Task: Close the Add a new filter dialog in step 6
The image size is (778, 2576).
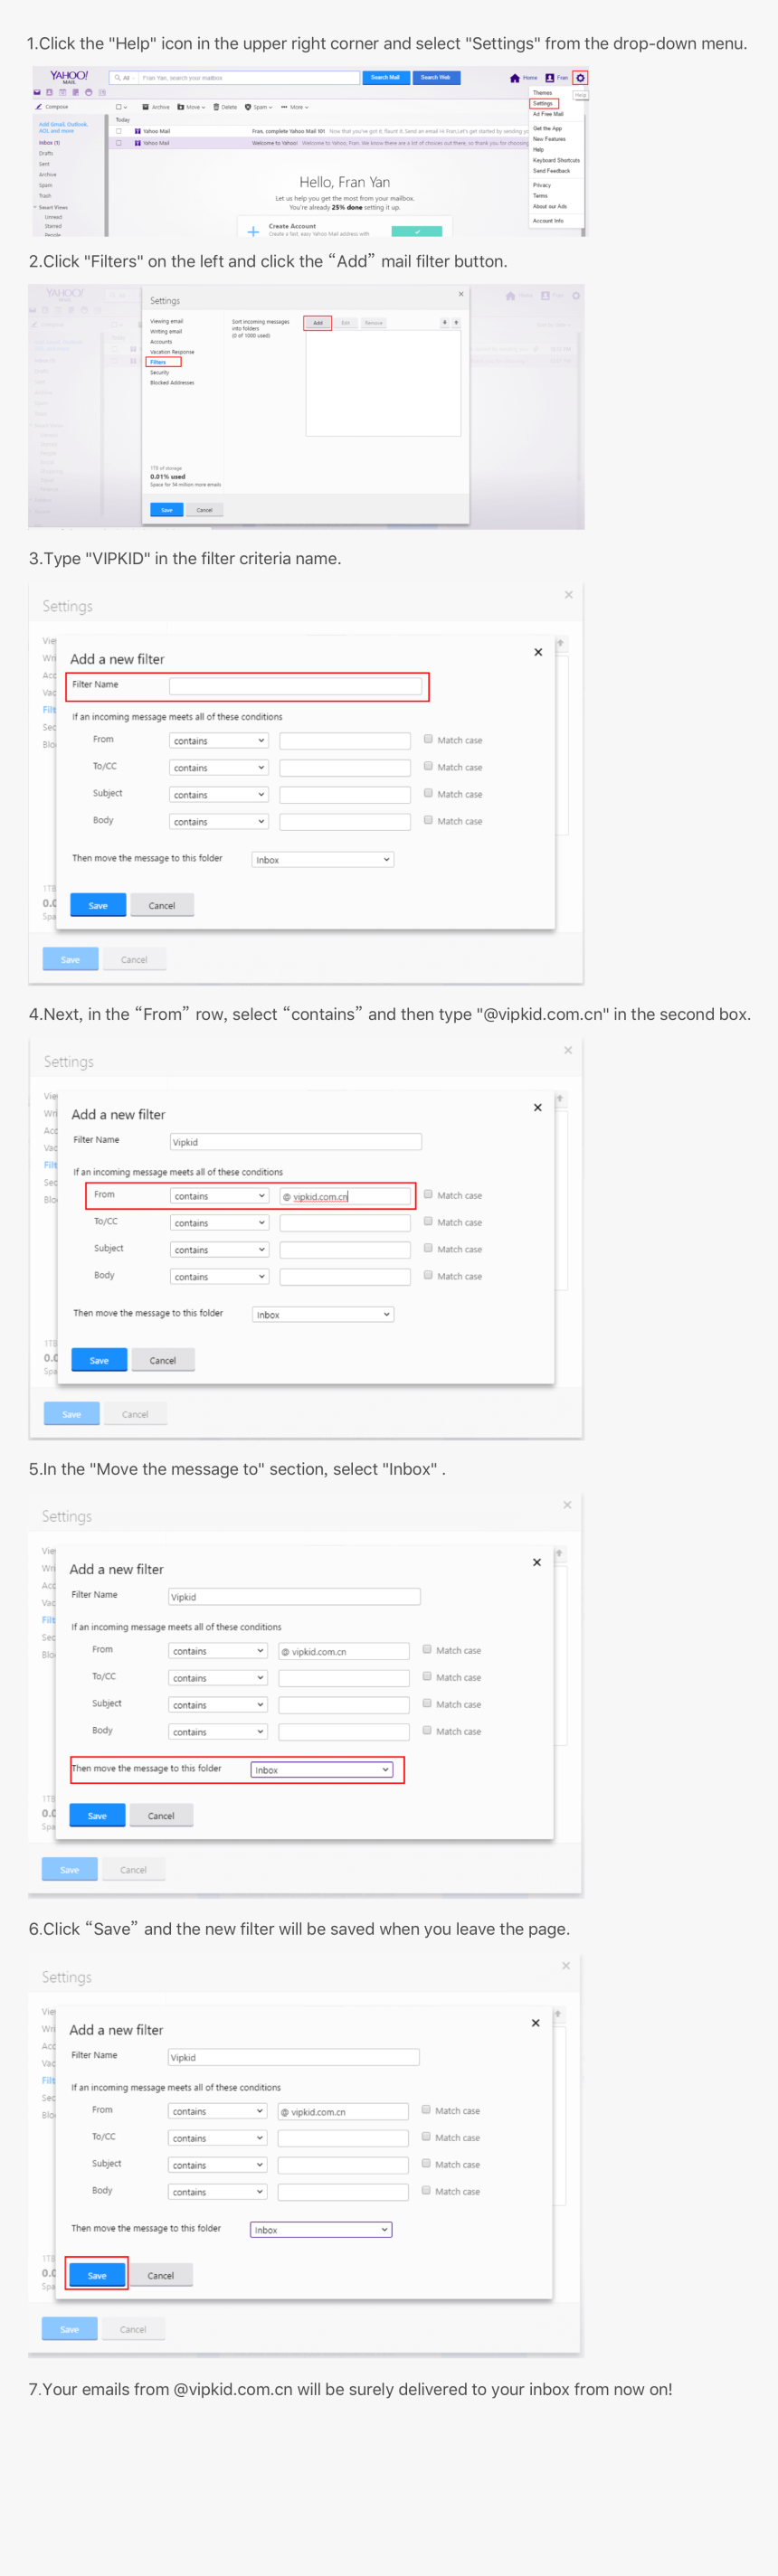Action: point(536,2023)
